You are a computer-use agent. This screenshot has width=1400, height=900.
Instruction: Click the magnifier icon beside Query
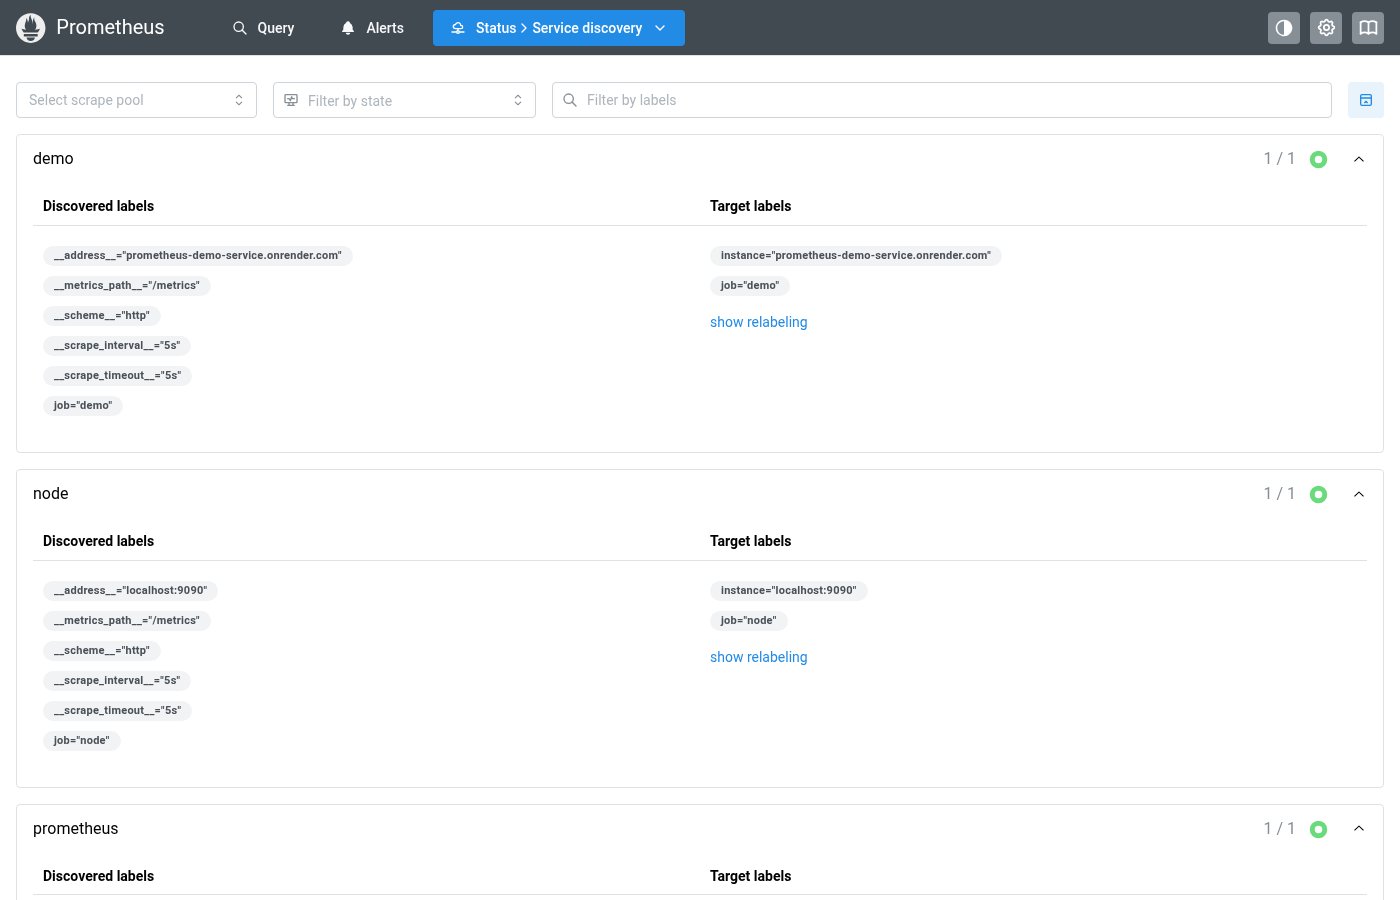pos(240,28)
